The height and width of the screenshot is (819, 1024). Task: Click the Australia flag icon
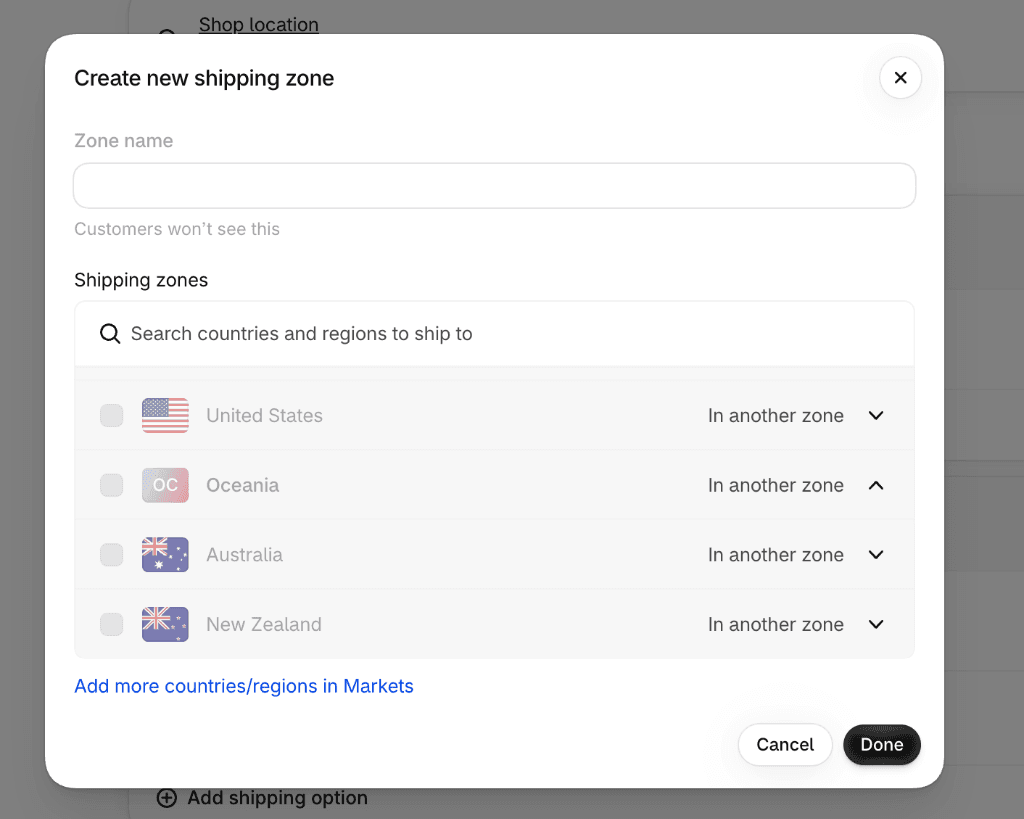pyautogui.click(x=165, y=554)
